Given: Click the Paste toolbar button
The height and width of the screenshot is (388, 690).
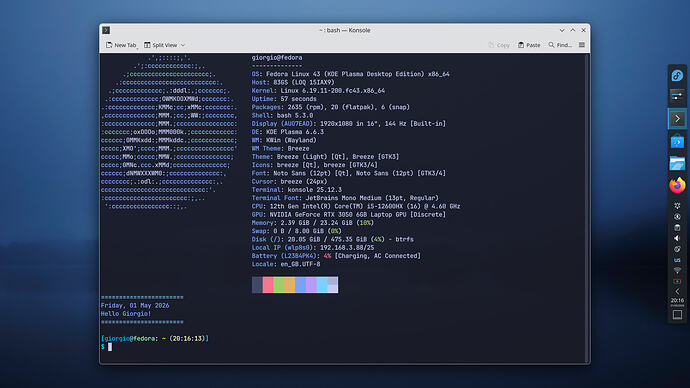Looking at the screenshot, I should (x=529, y=45).
